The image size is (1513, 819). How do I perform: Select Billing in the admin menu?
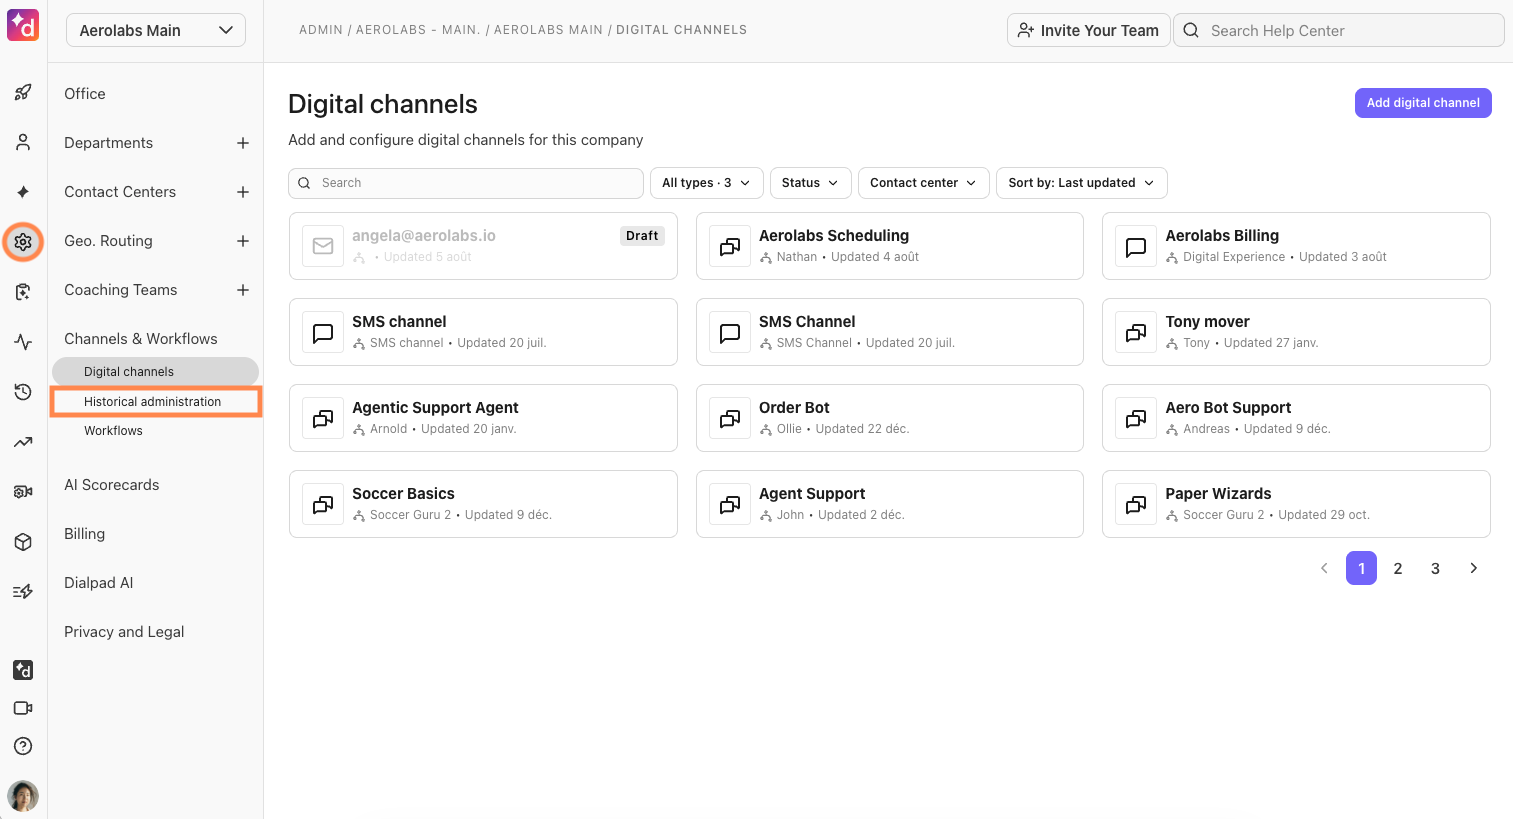coord(85,534)
